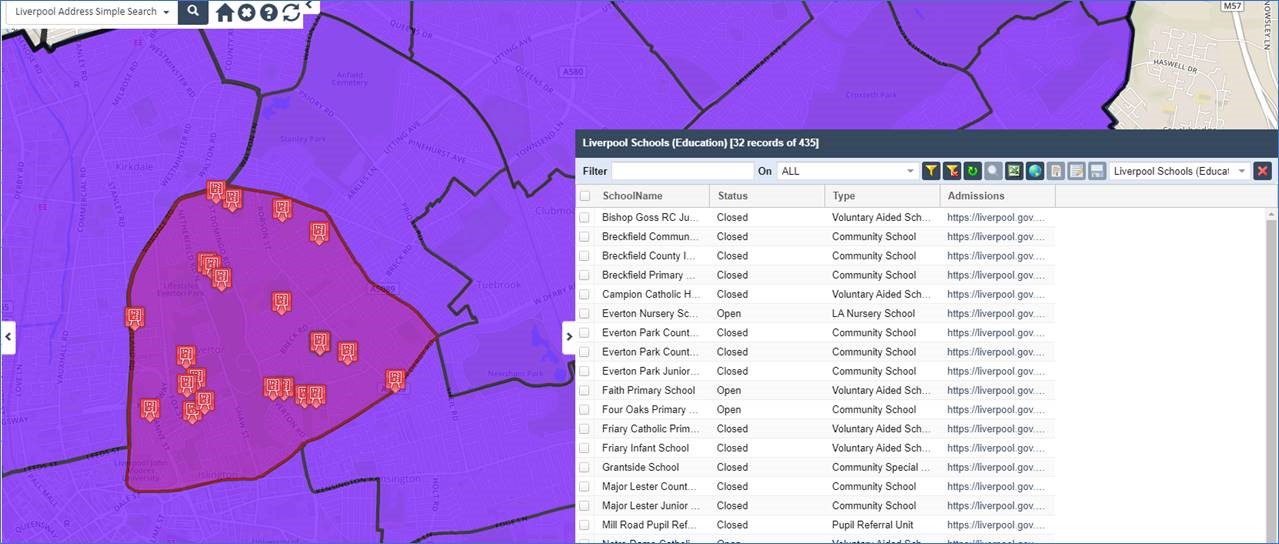This screenshot has width=1279, height=544.
Task: Go to the home map view
Action: point(225,12)
